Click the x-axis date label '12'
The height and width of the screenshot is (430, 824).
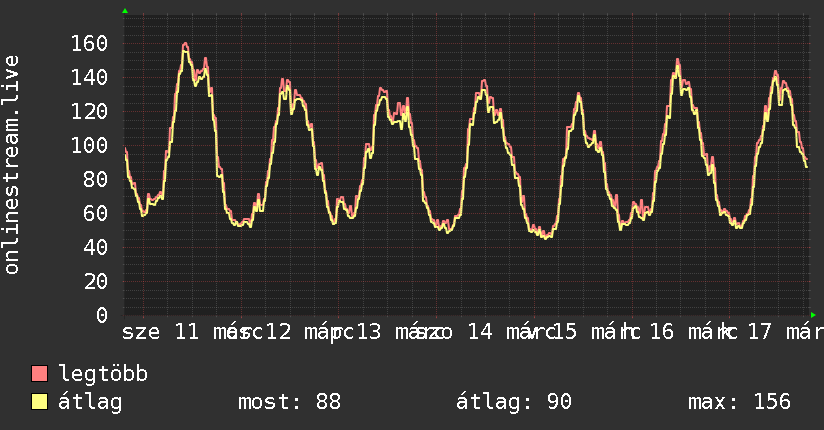tap(279, 332)
